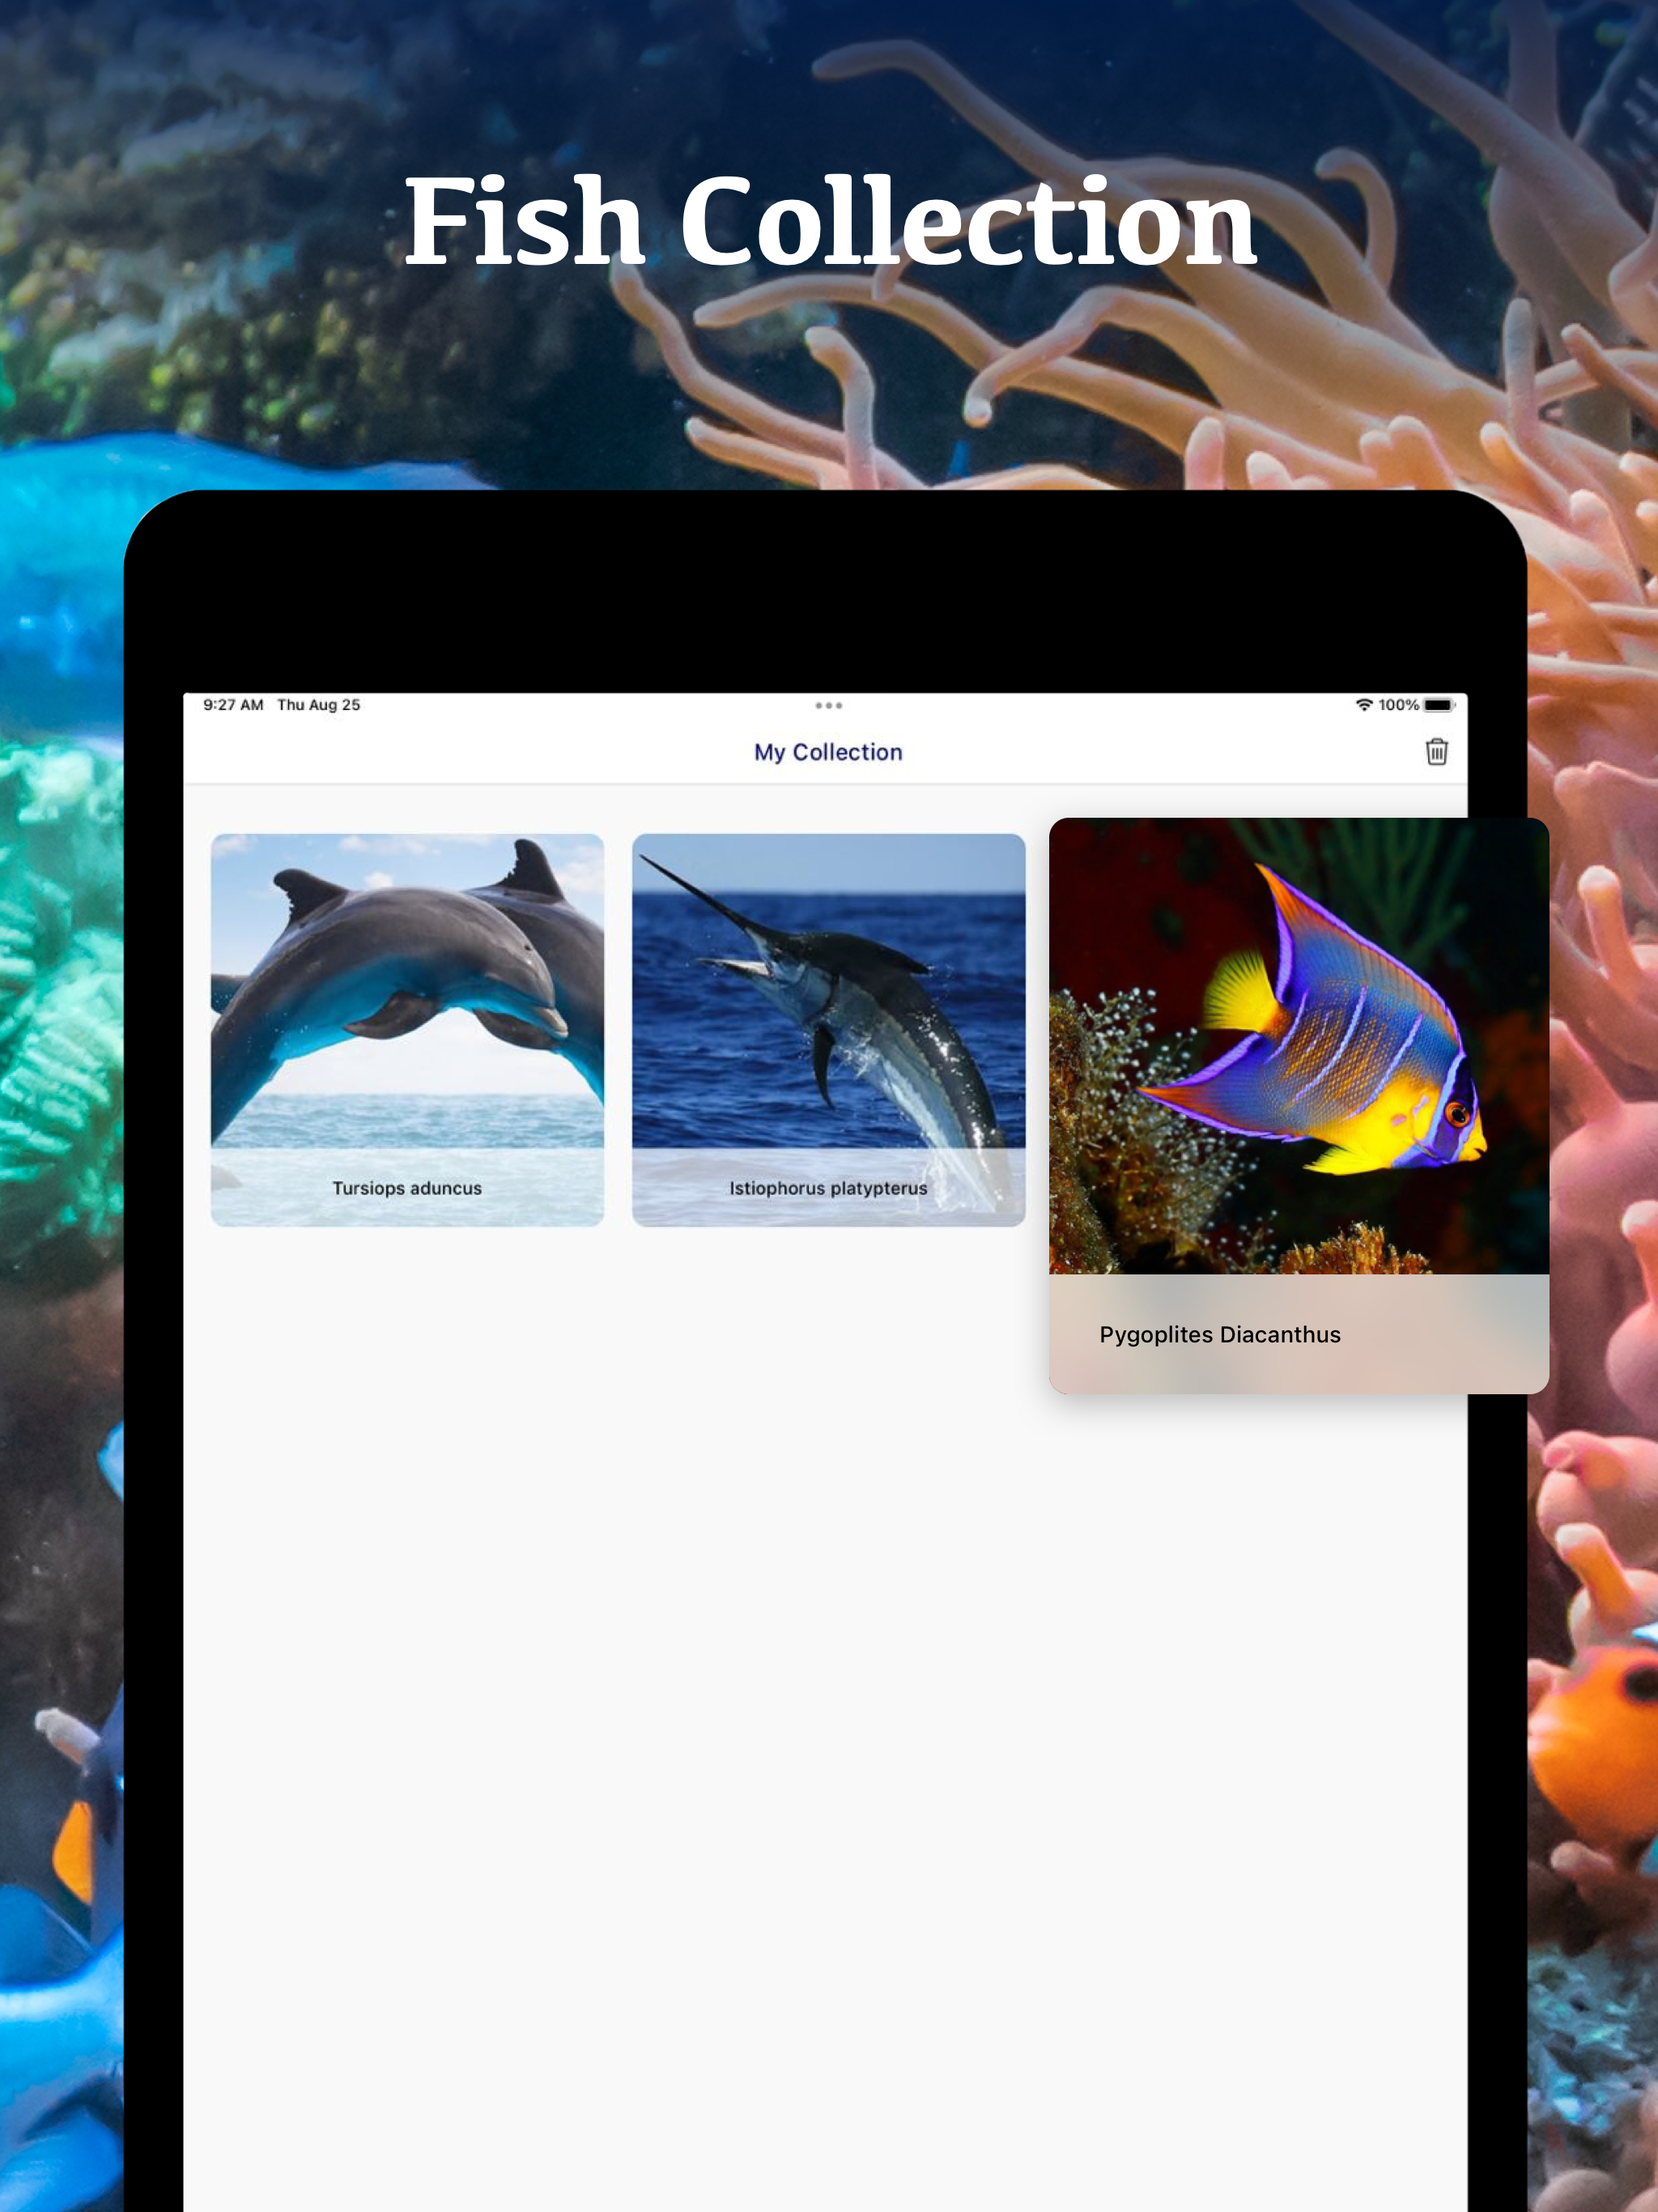1658x2212 pixels.
Task: Tap the trash delete icon
Action: click(1436, 751)
